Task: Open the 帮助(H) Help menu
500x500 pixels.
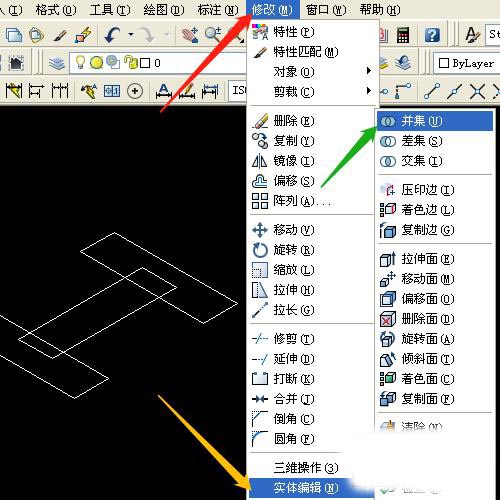Action: pyautogui.click(x=380, y=10)
